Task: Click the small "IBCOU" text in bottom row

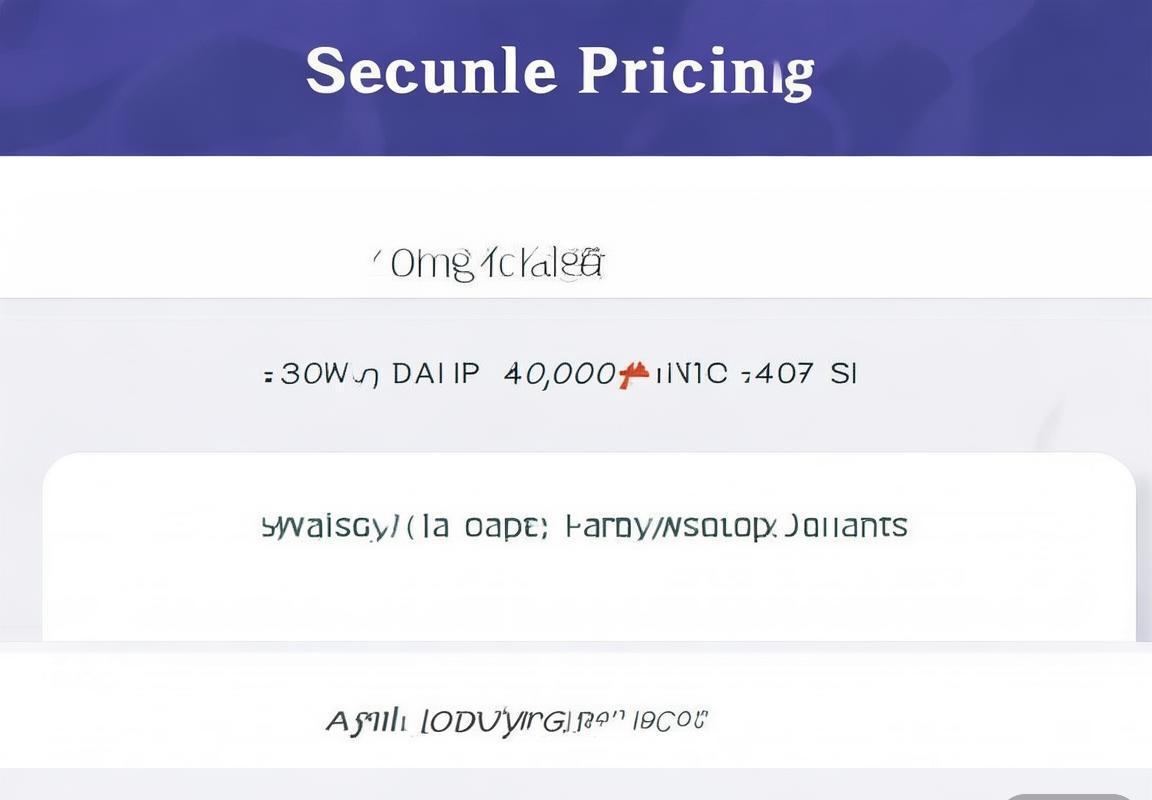Action: (x=672, y=719)
